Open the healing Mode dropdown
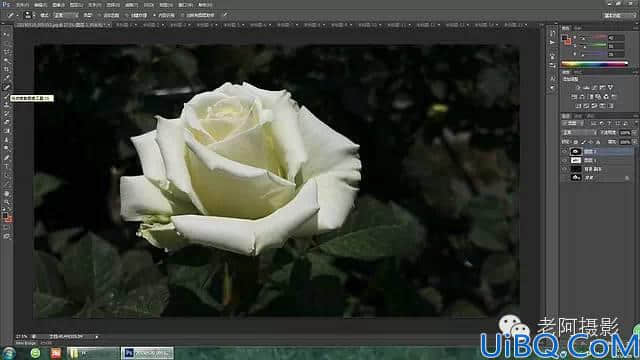The width and height of the screenshot is (640, 360). pyautogui.click(x=65, y=15)
